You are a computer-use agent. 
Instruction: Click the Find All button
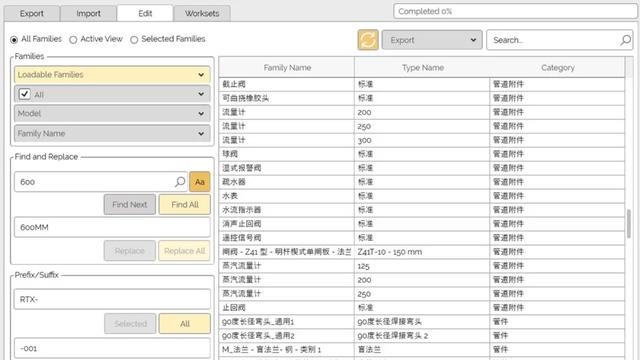coord(185,204)
